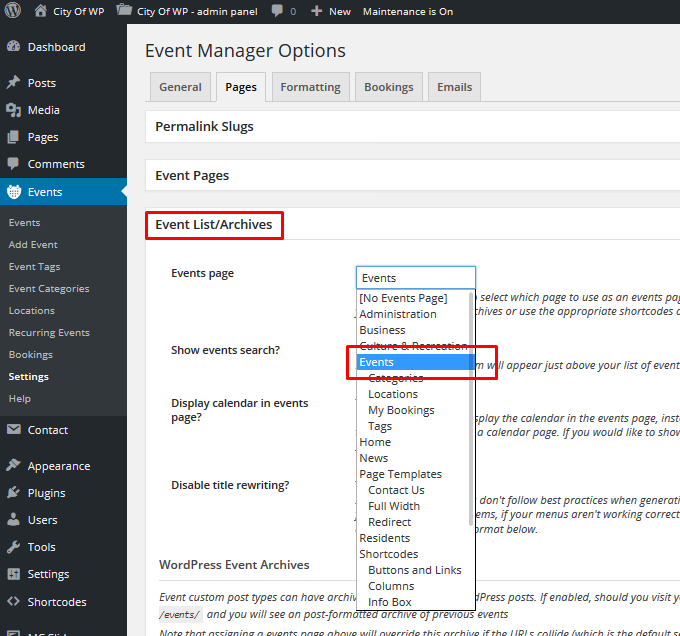Image resolution: width=680 pixels, height=636 pixels.
Task: Click the Contact envelope icon in sidebar
Action: coord(13,430)
